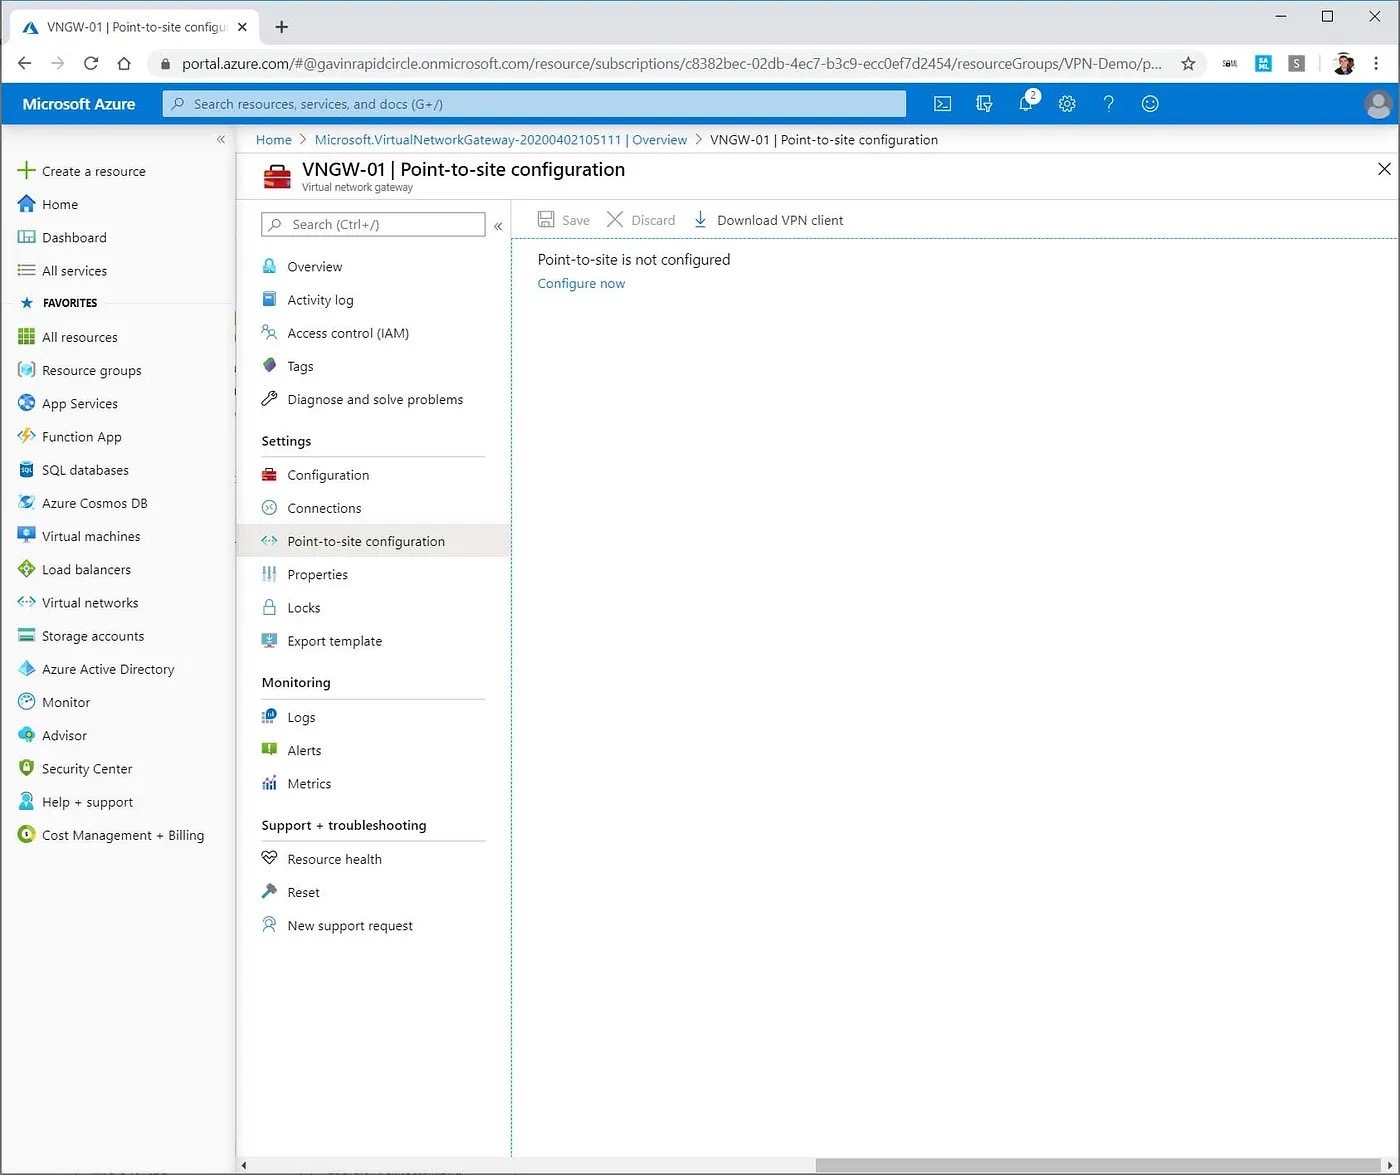Click the global Search resources bar
Screen dimensions: 1400x1175
coord(534,104)
